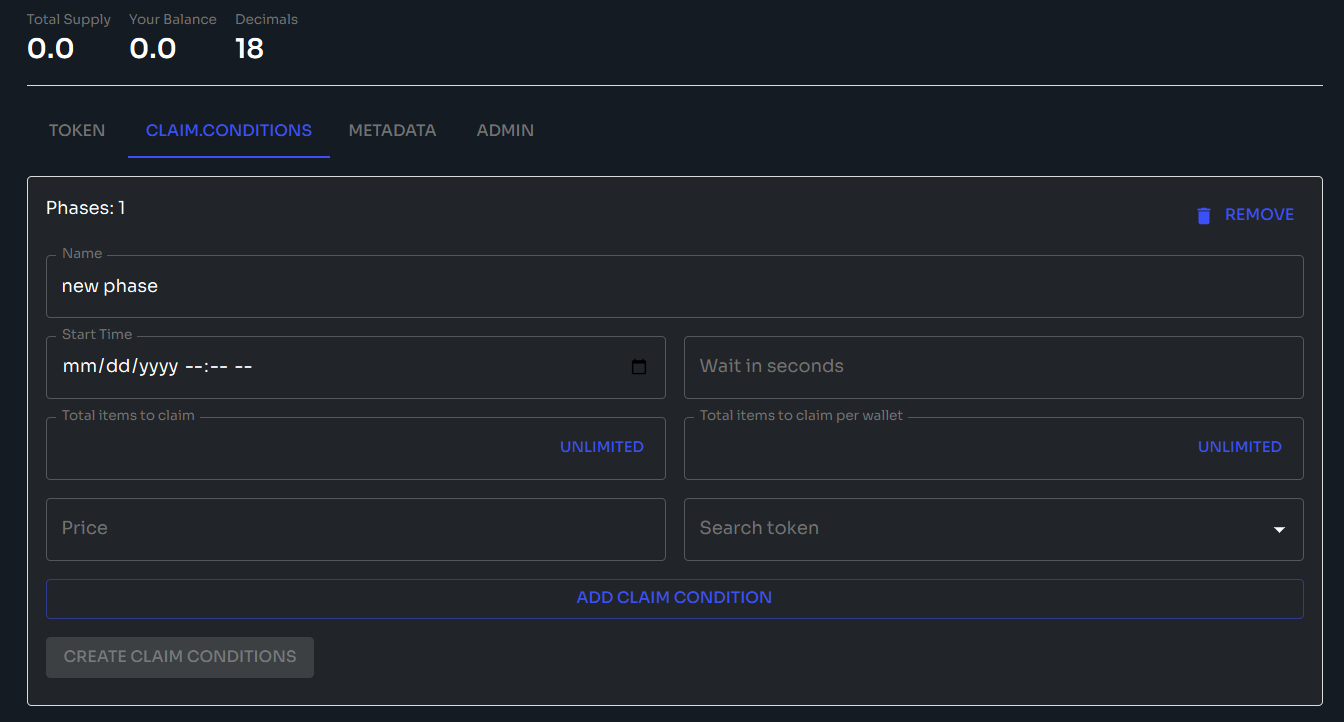Set Total items to claim to UNLIMITED
1344x722 pixels.
point(601,447)
